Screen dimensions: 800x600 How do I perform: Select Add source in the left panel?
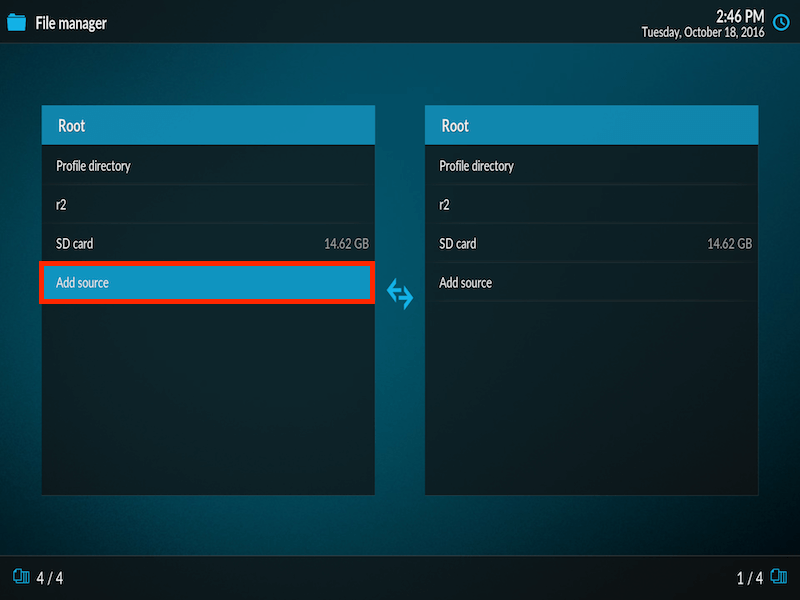[x=207, y=283]
